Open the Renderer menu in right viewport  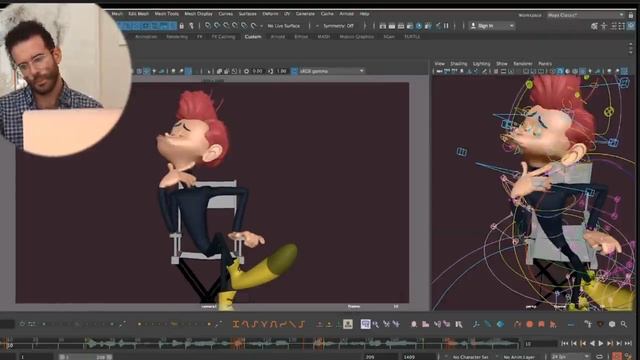click(x=523, y=64)
